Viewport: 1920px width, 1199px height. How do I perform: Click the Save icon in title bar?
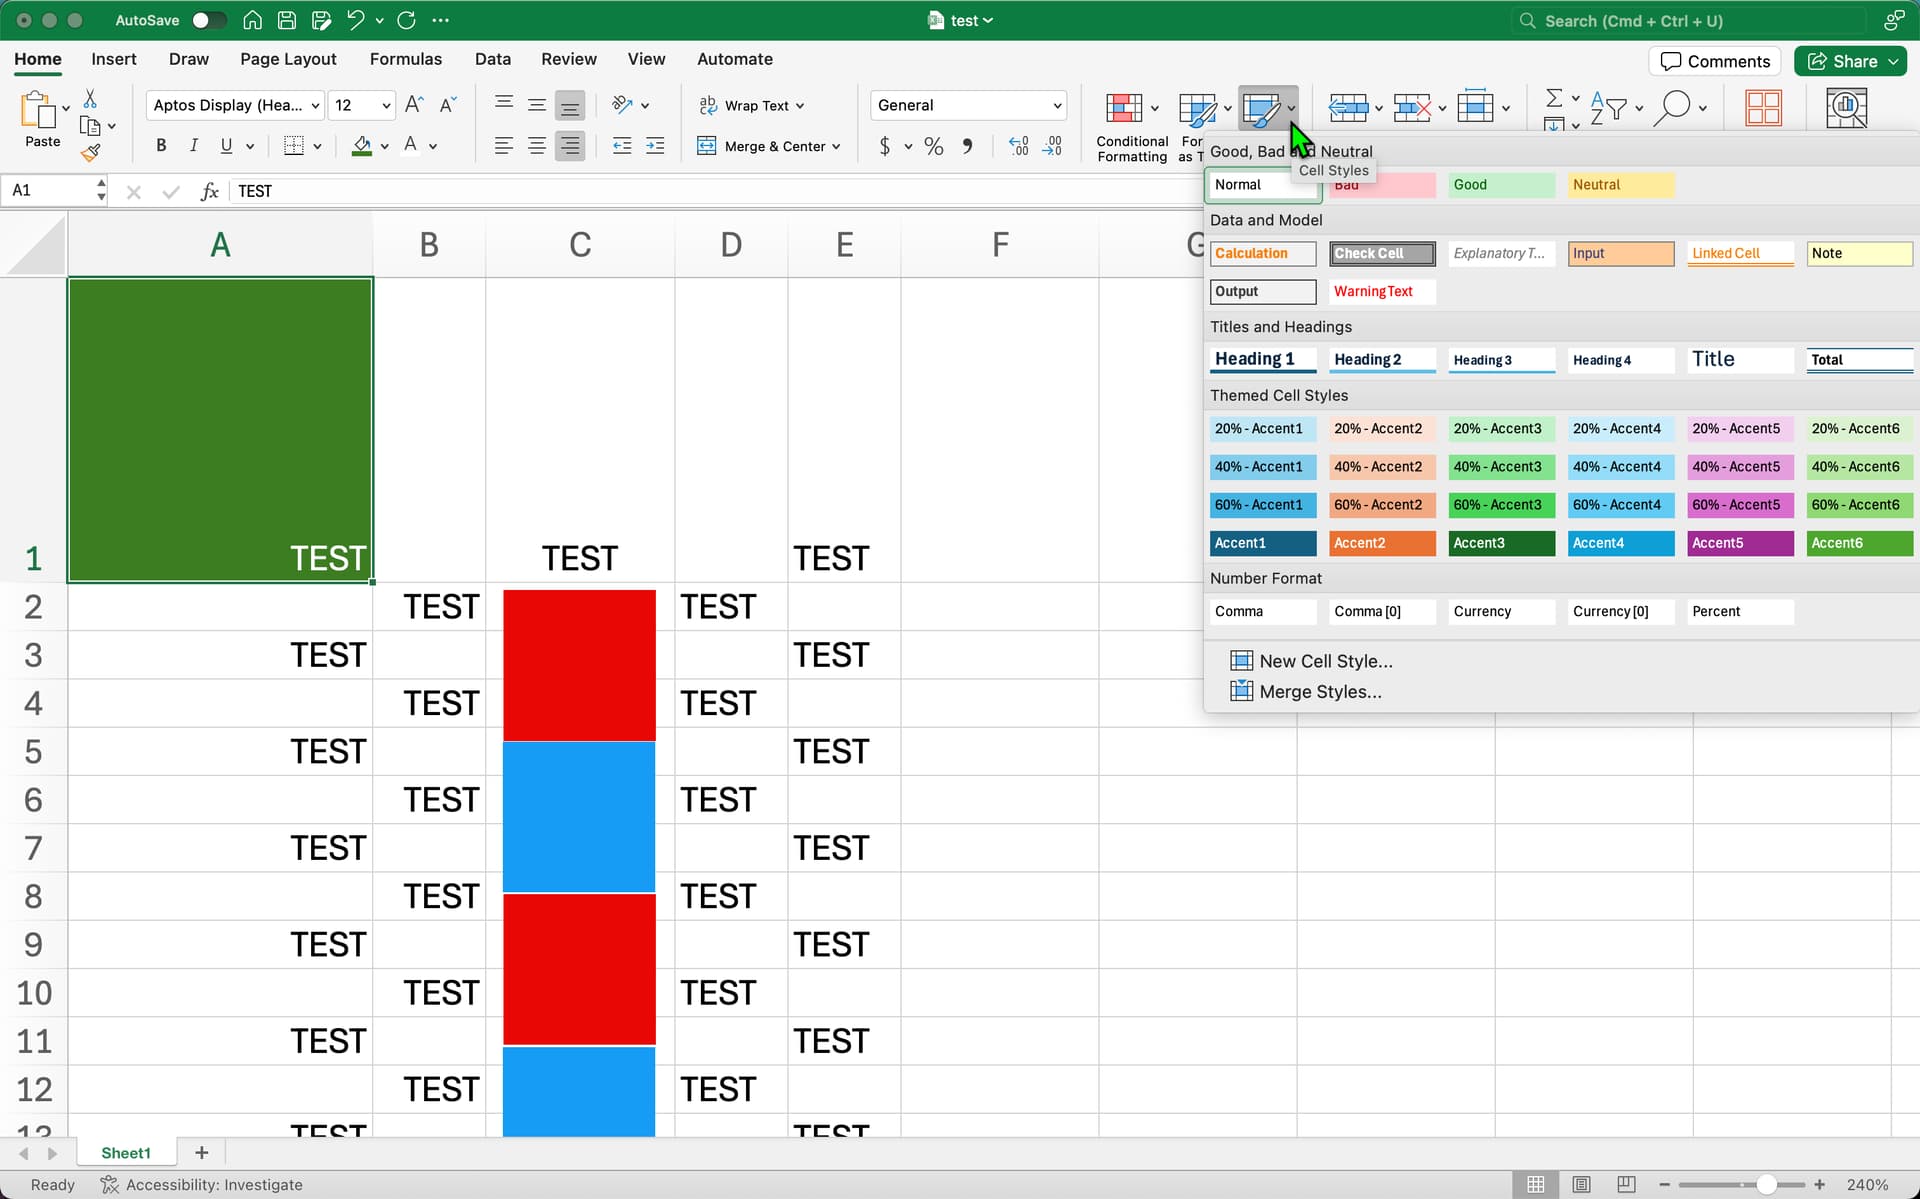(x=287, y=20)
